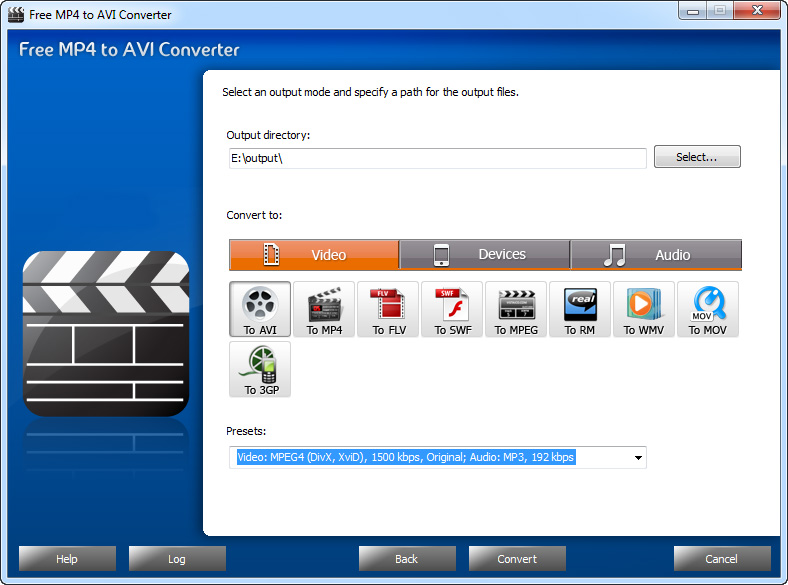The image size is (788, 585).
Task: Pick the To FLV format icon
Action: click(x=388, y=309)
